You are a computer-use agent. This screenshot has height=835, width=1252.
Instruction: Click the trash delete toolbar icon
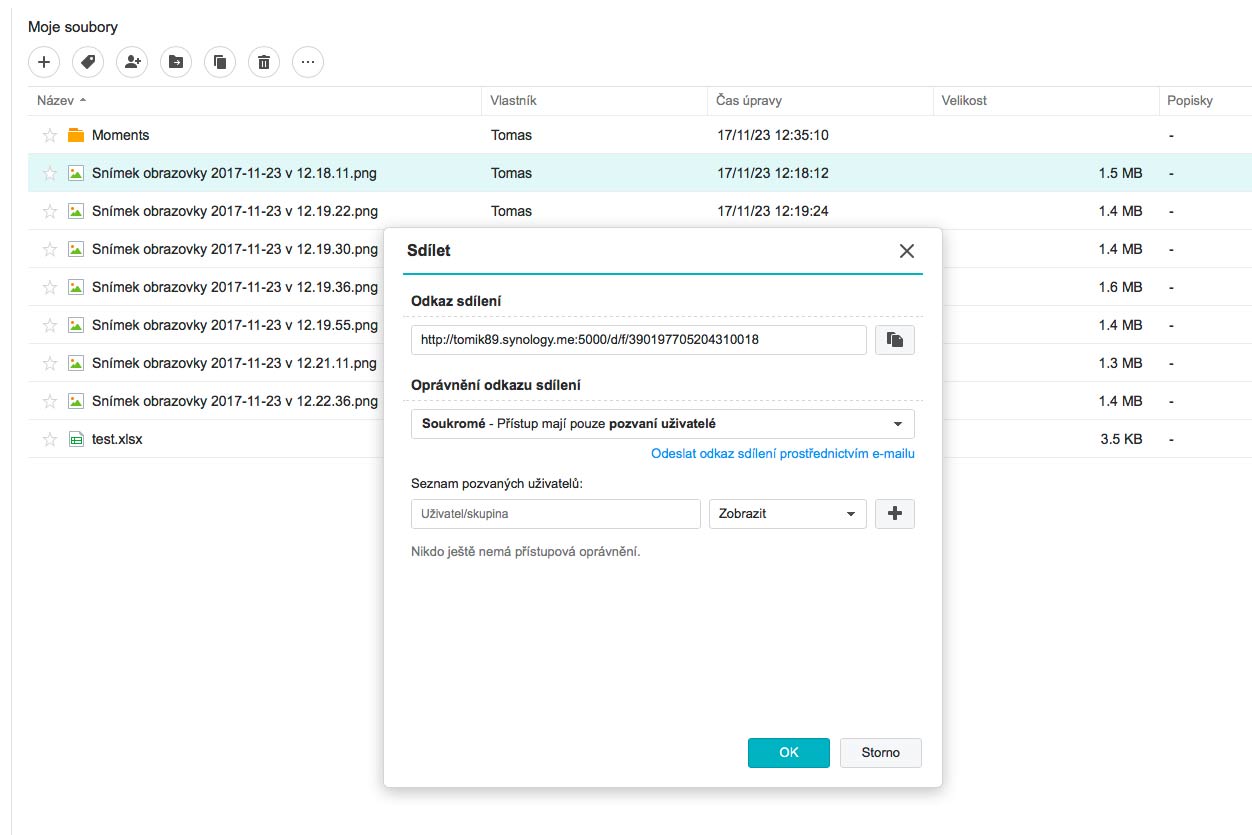[x=264, y=62]
